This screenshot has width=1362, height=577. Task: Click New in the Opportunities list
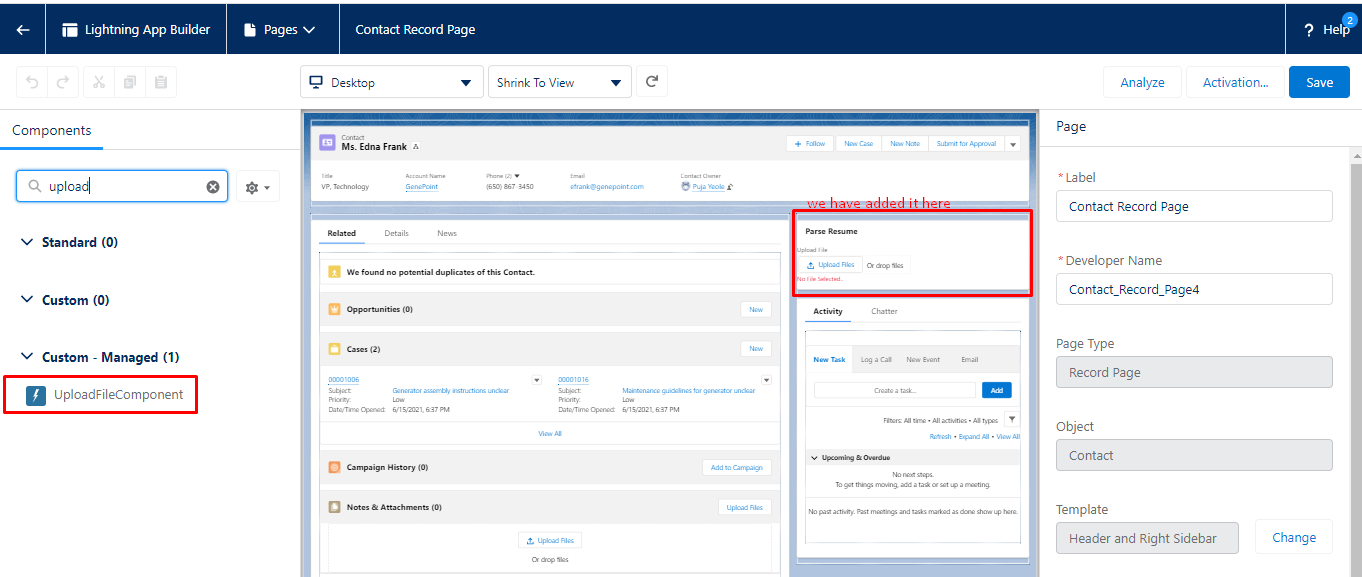pyautogui.click(x=756, y=309)
